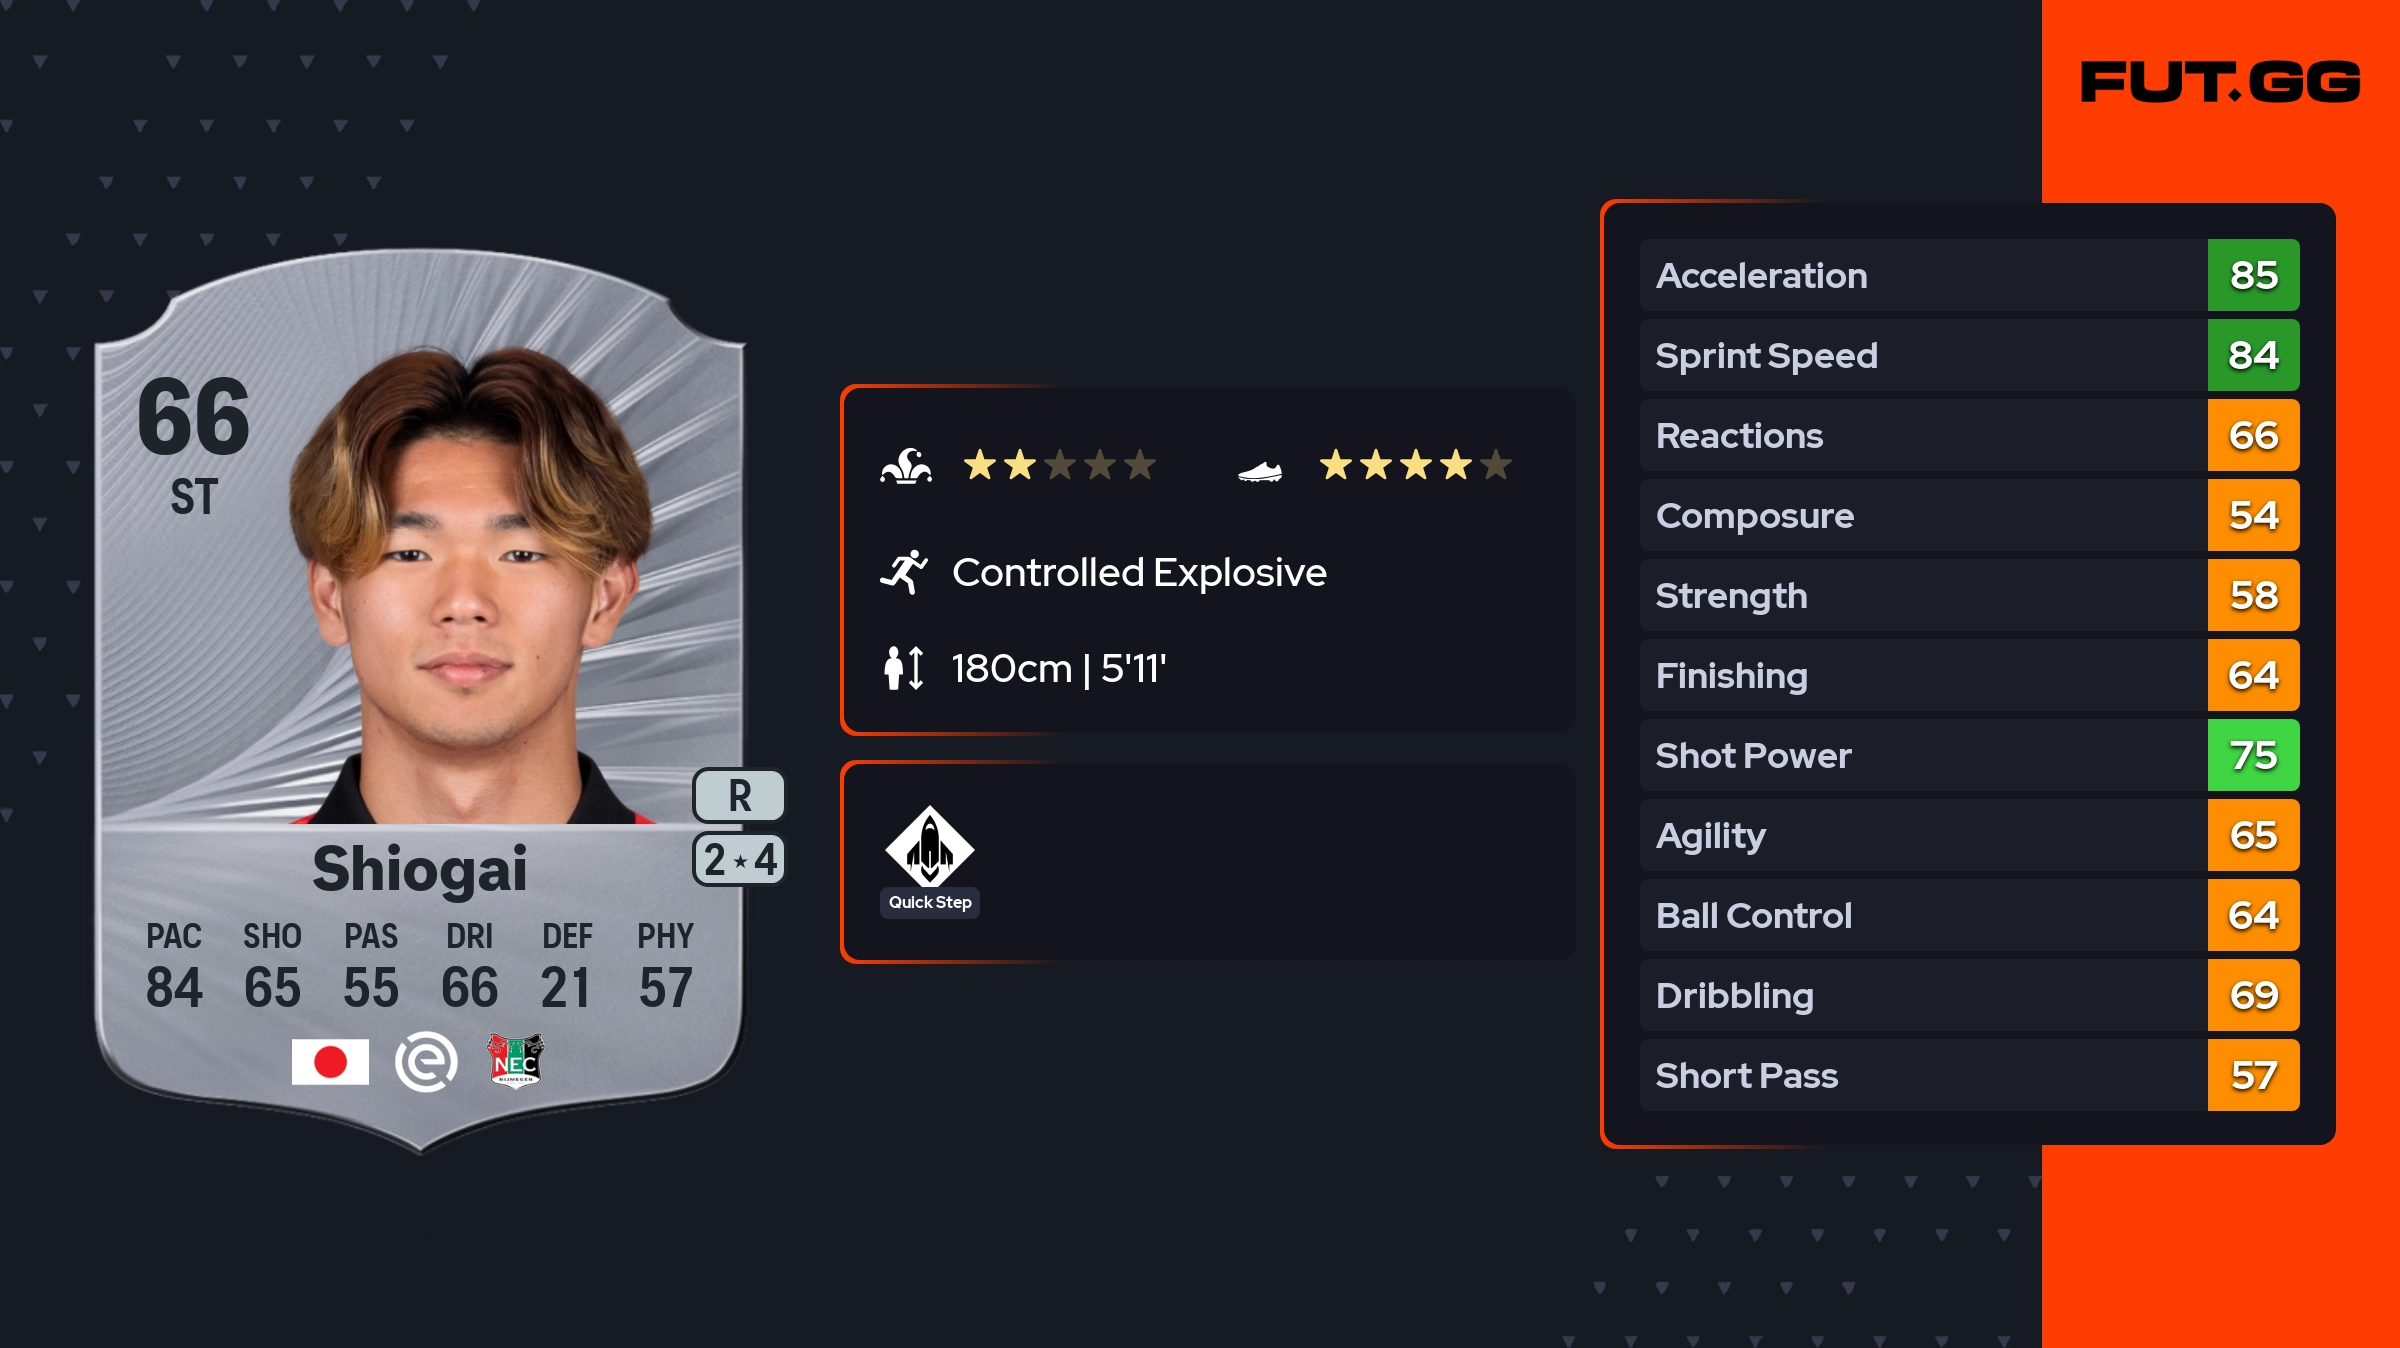2400x1348 pixels.
Task: Click the player height icon
Action: 904,668
